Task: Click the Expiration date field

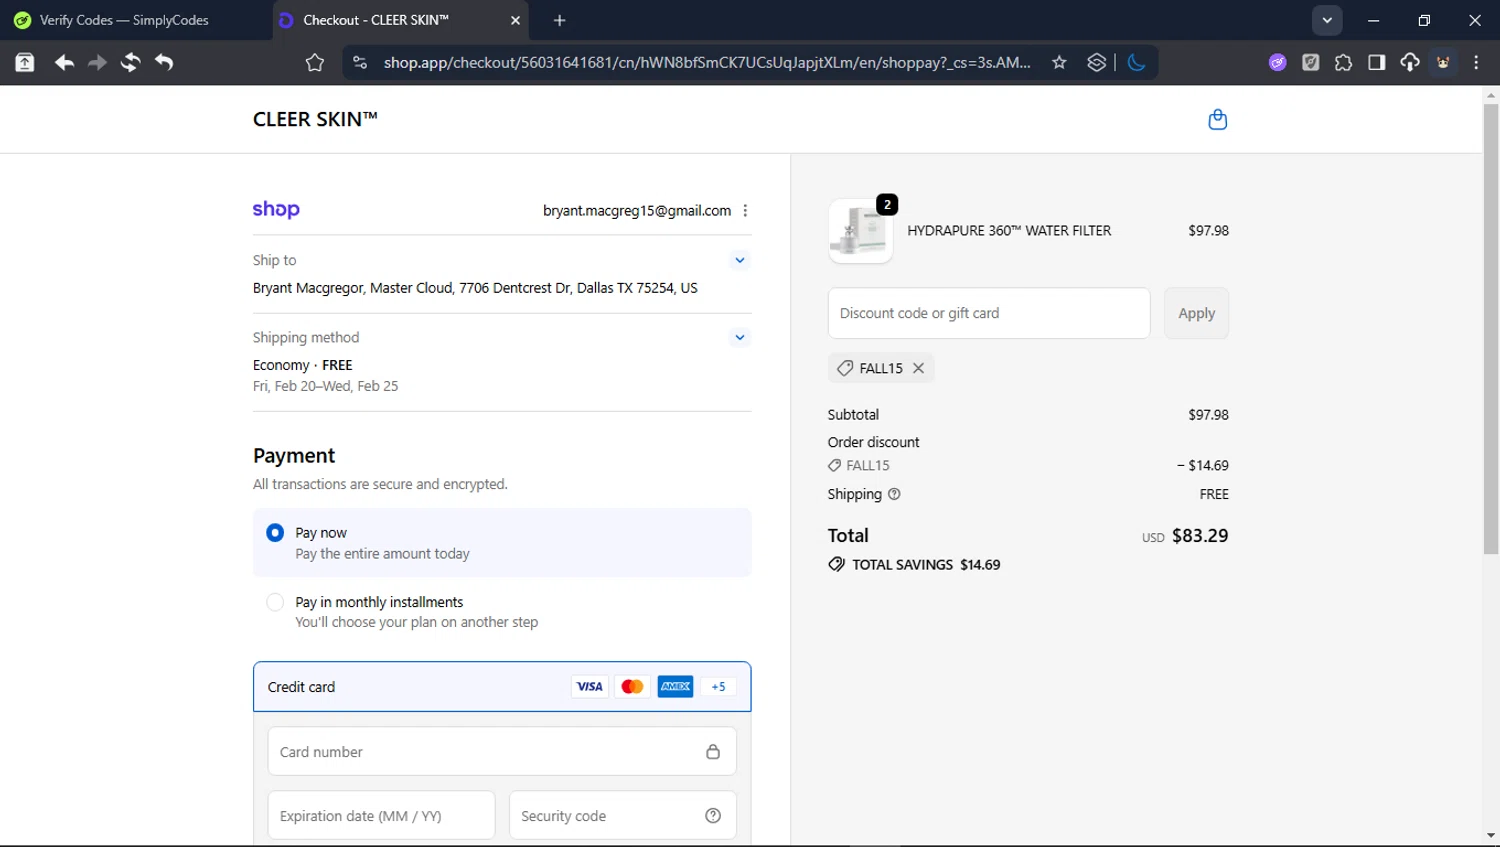Action: pyautogui.click(x=381, y=815)
